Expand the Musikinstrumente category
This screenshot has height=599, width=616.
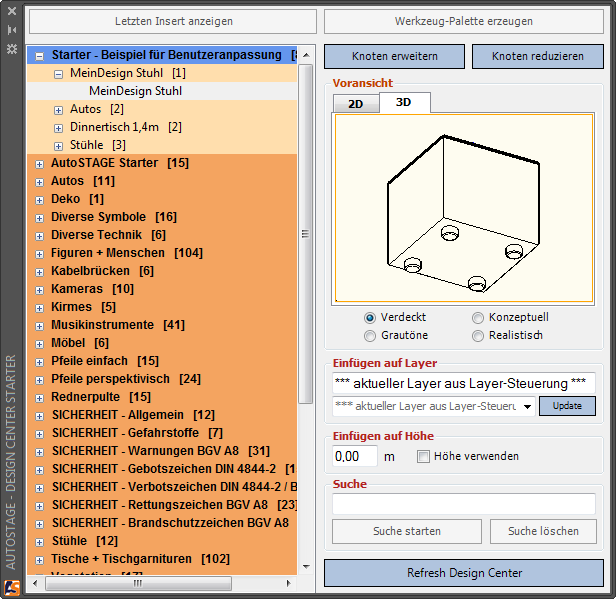(x=39, y=325)
